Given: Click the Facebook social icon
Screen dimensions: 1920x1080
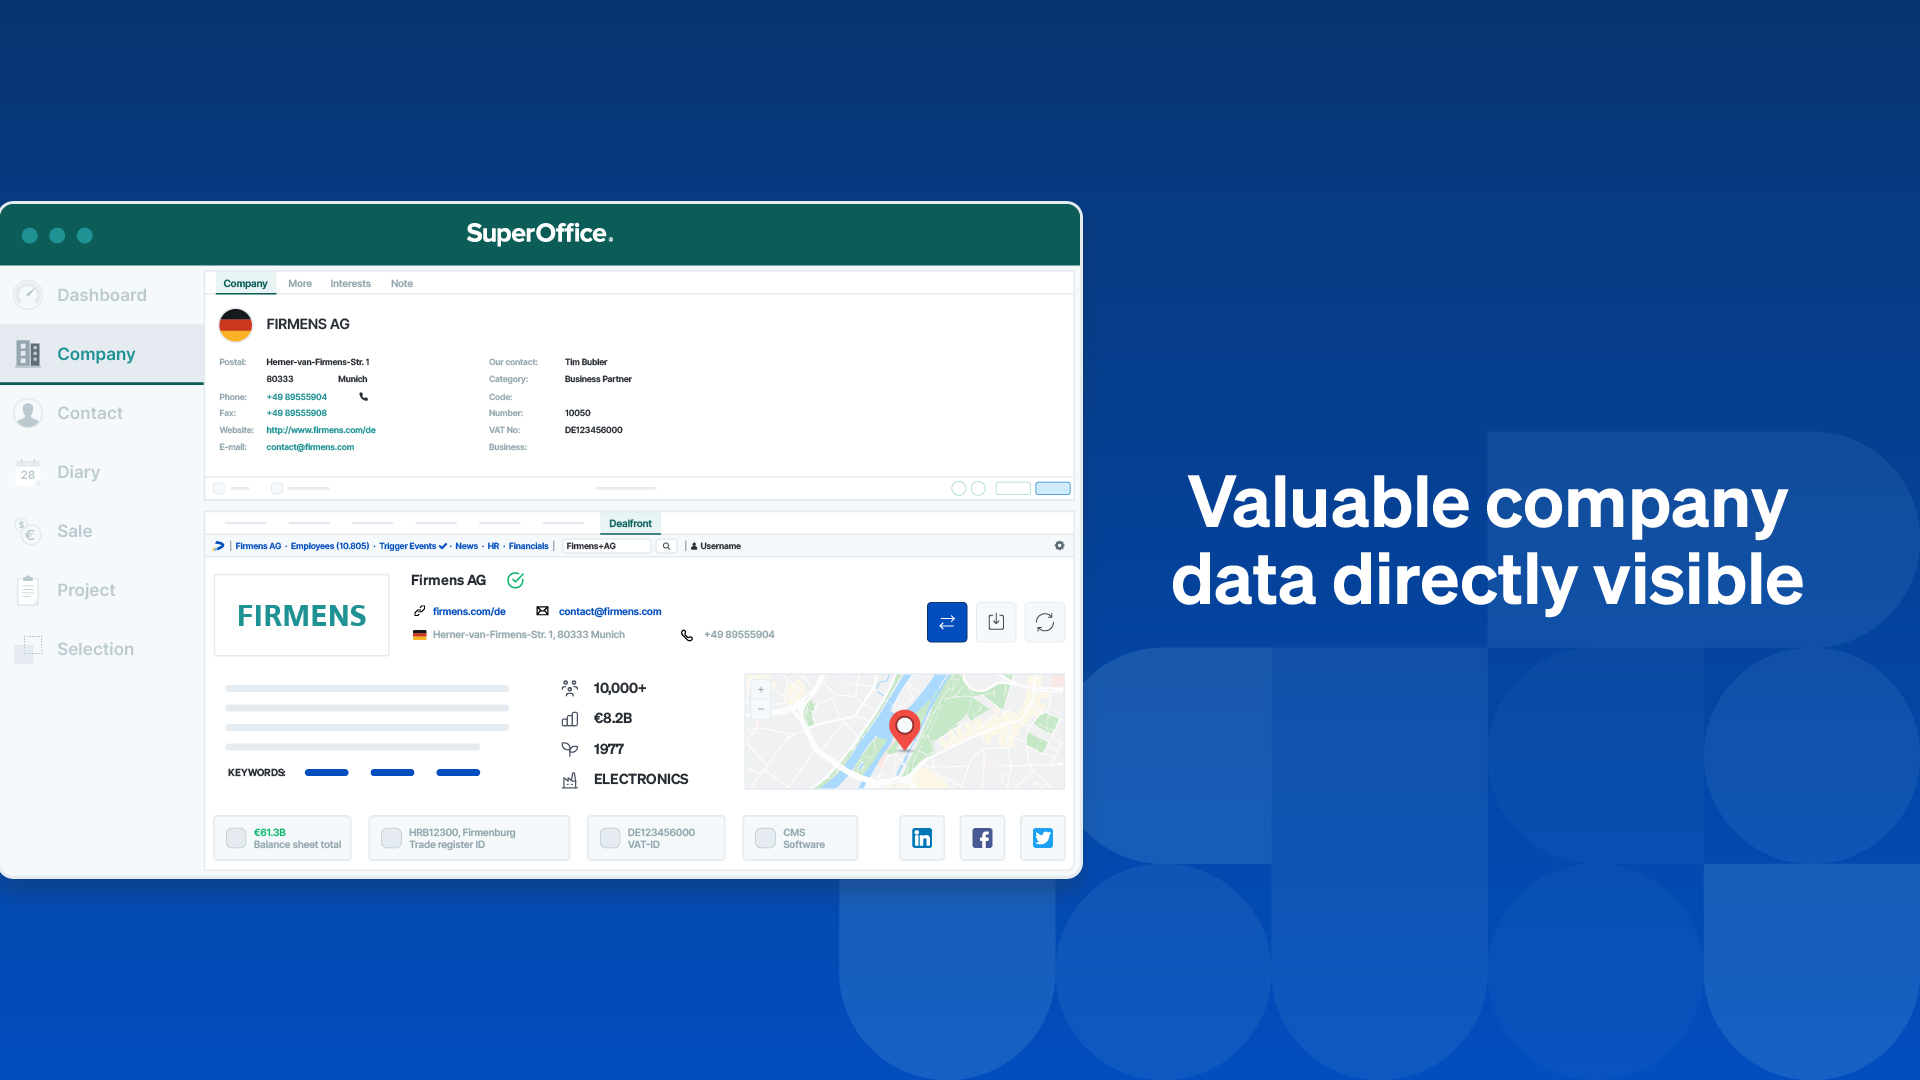Looking at the screenshot, I should click(x=982, y=837).
